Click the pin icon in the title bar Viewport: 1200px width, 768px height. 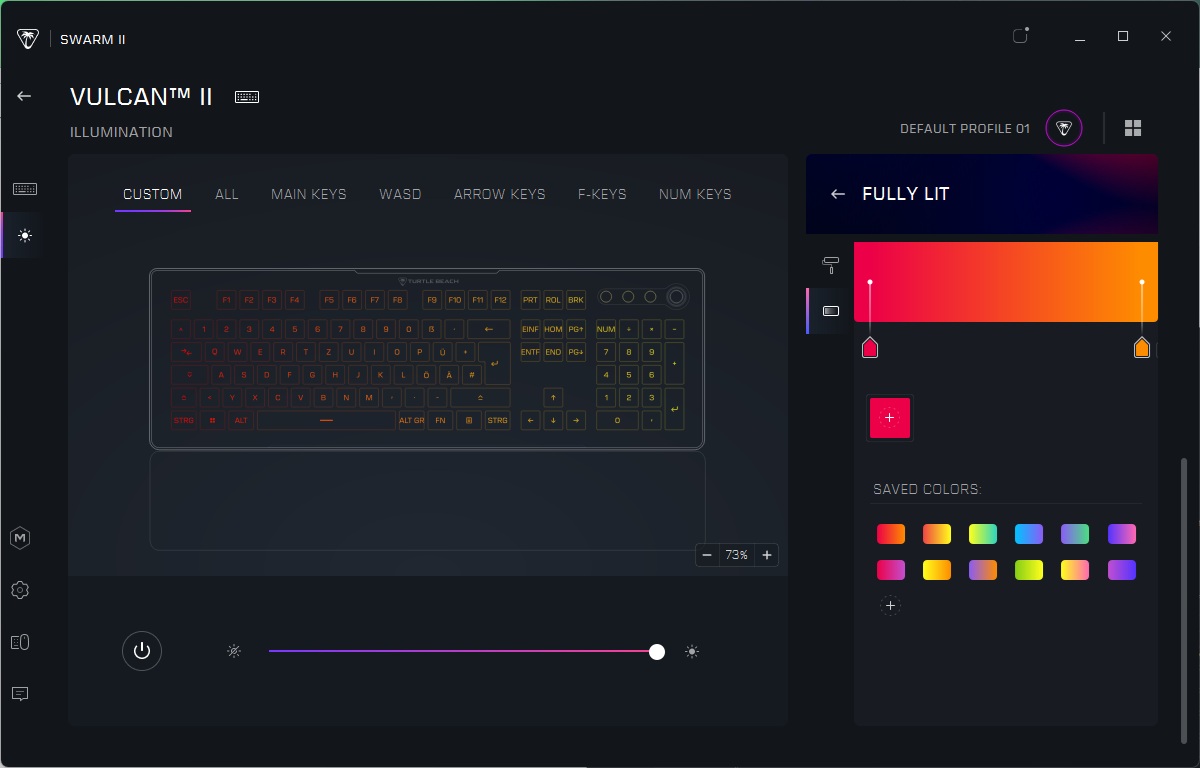[1020, 36]
